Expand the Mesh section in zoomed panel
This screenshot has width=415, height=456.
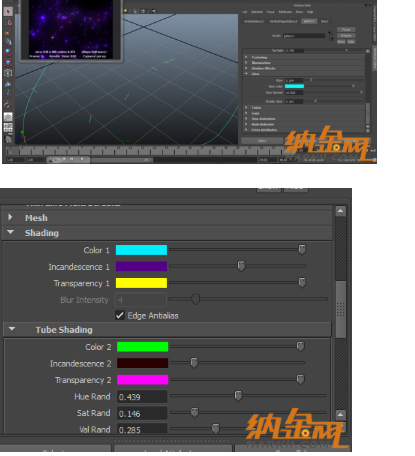tap(167, 218)
